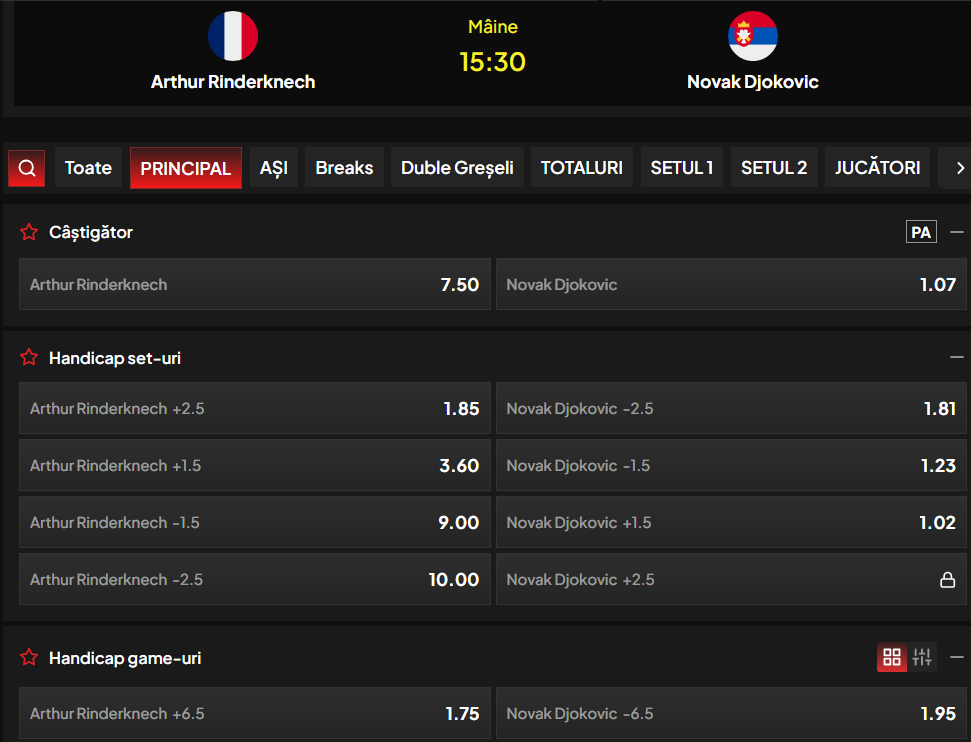Screen dimensions: 971x742
Task: Favorite the Câștigător market star
Action: tap(29, 232)
